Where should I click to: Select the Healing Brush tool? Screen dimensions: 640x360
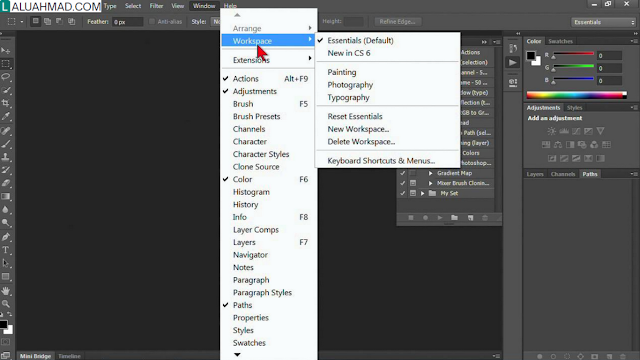pos(6,131)
